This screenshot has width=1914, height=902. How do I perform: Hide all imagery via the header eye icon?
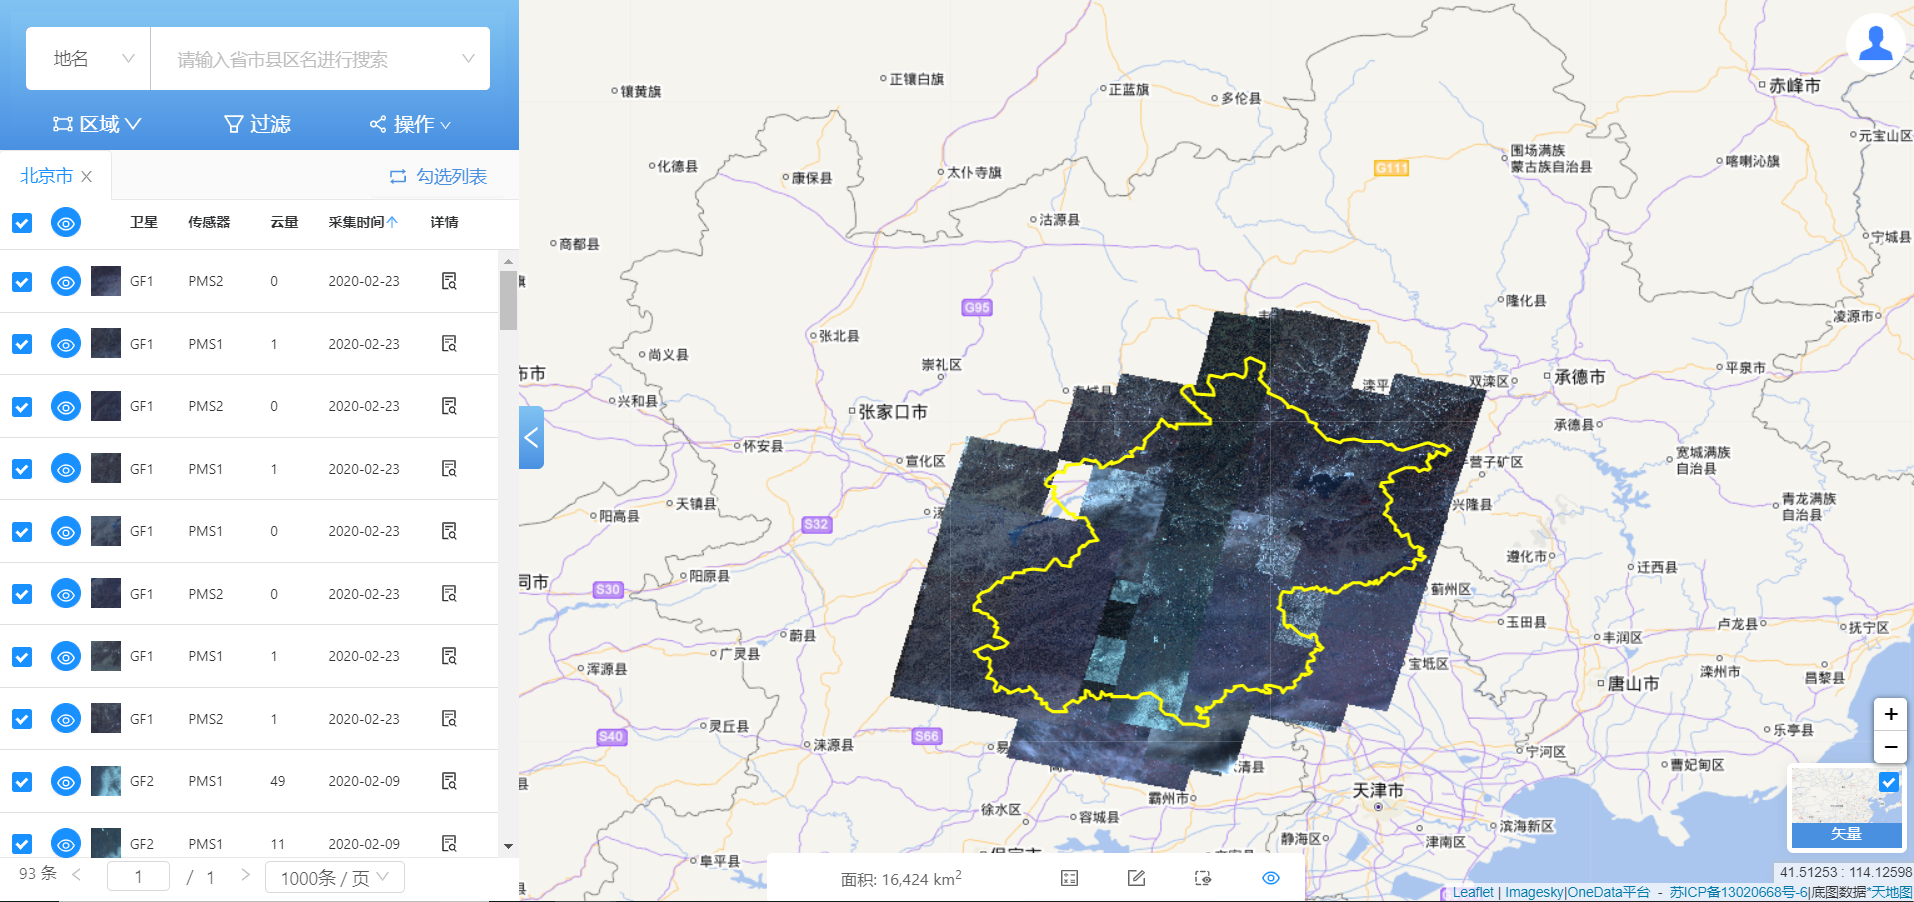pos(66,223)
